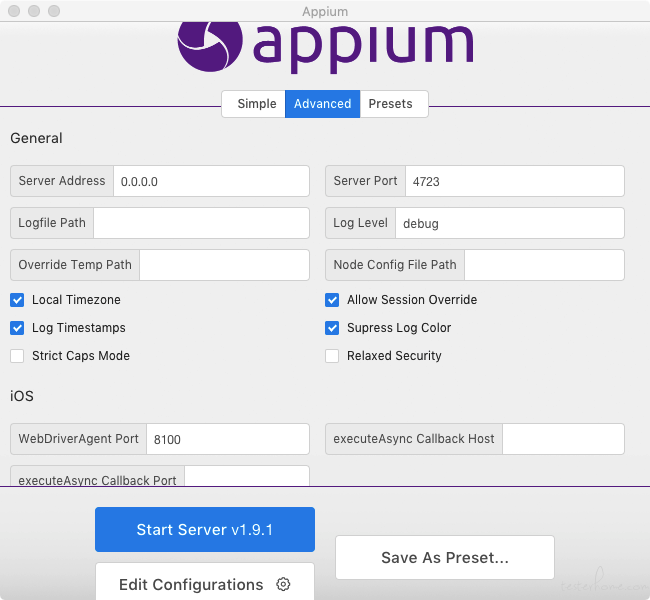The width and height of the screenshot is (650, 600).
Task: Enable Strict Caps Mode checkbox
Action: click(x=17, y=356)
